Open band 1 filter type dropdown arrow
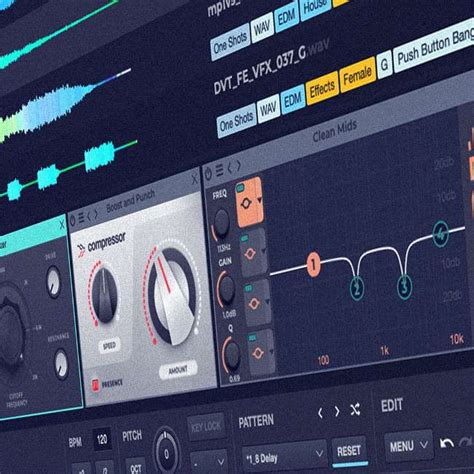Screen dimensions: 474x474 coord(259,200)
